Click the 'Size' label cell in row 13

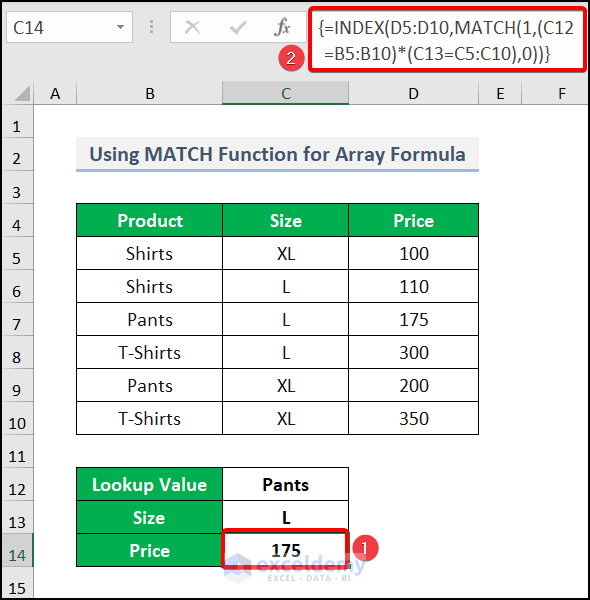[149, 517]
